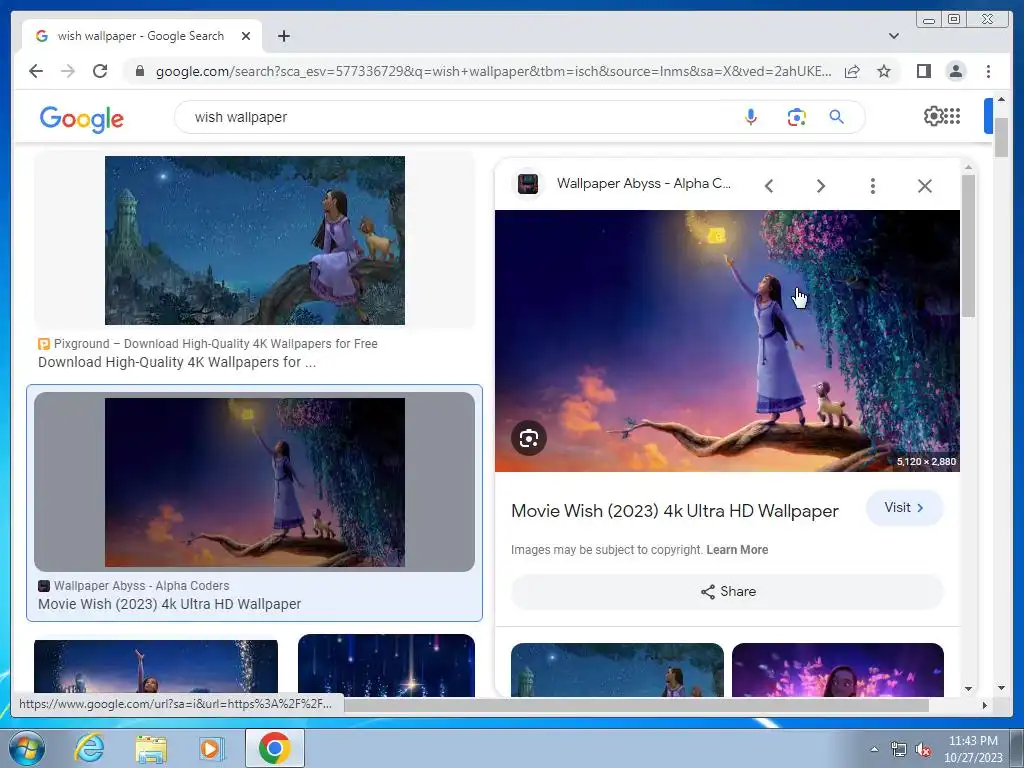Search inside image with Lens button

529,438
